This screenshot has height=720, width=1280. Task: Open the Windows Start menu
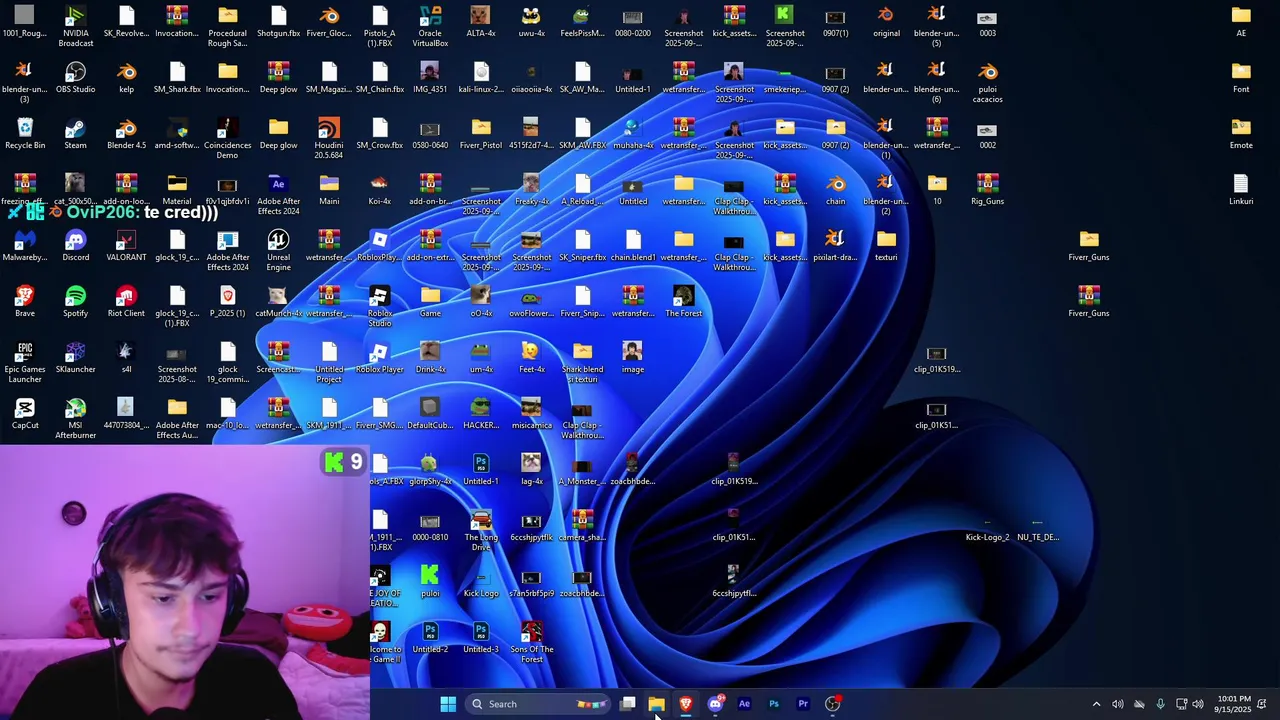click(x=448, y=704)
